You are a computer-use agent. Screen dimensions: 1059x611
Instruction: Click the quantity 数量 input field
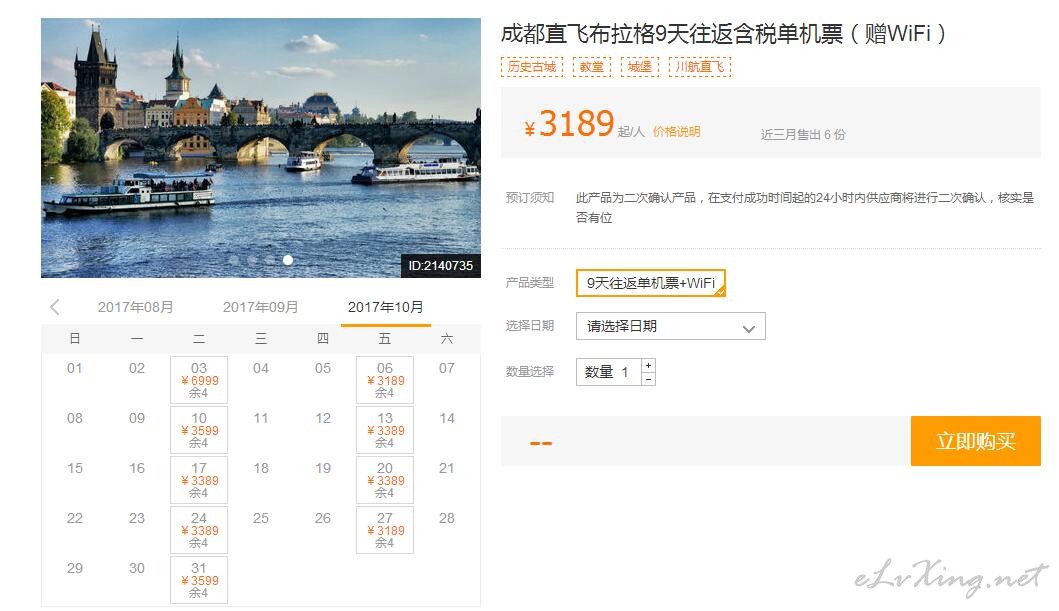pyautogui.click(x=609, y=372)
